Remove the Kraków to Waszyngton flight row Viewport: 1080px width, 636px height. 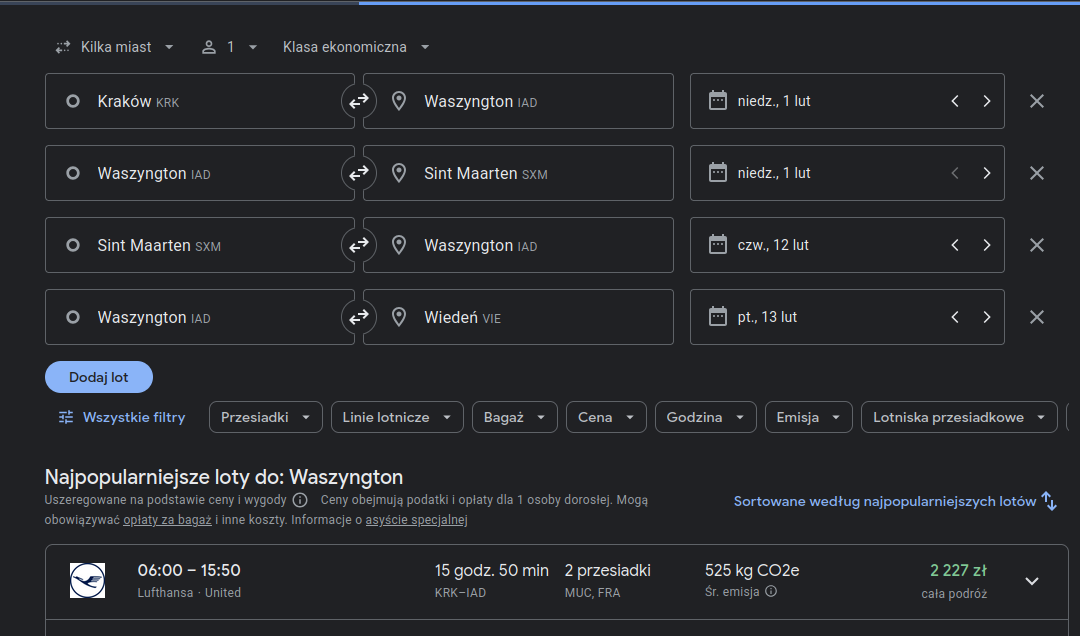click(1037, 101)
